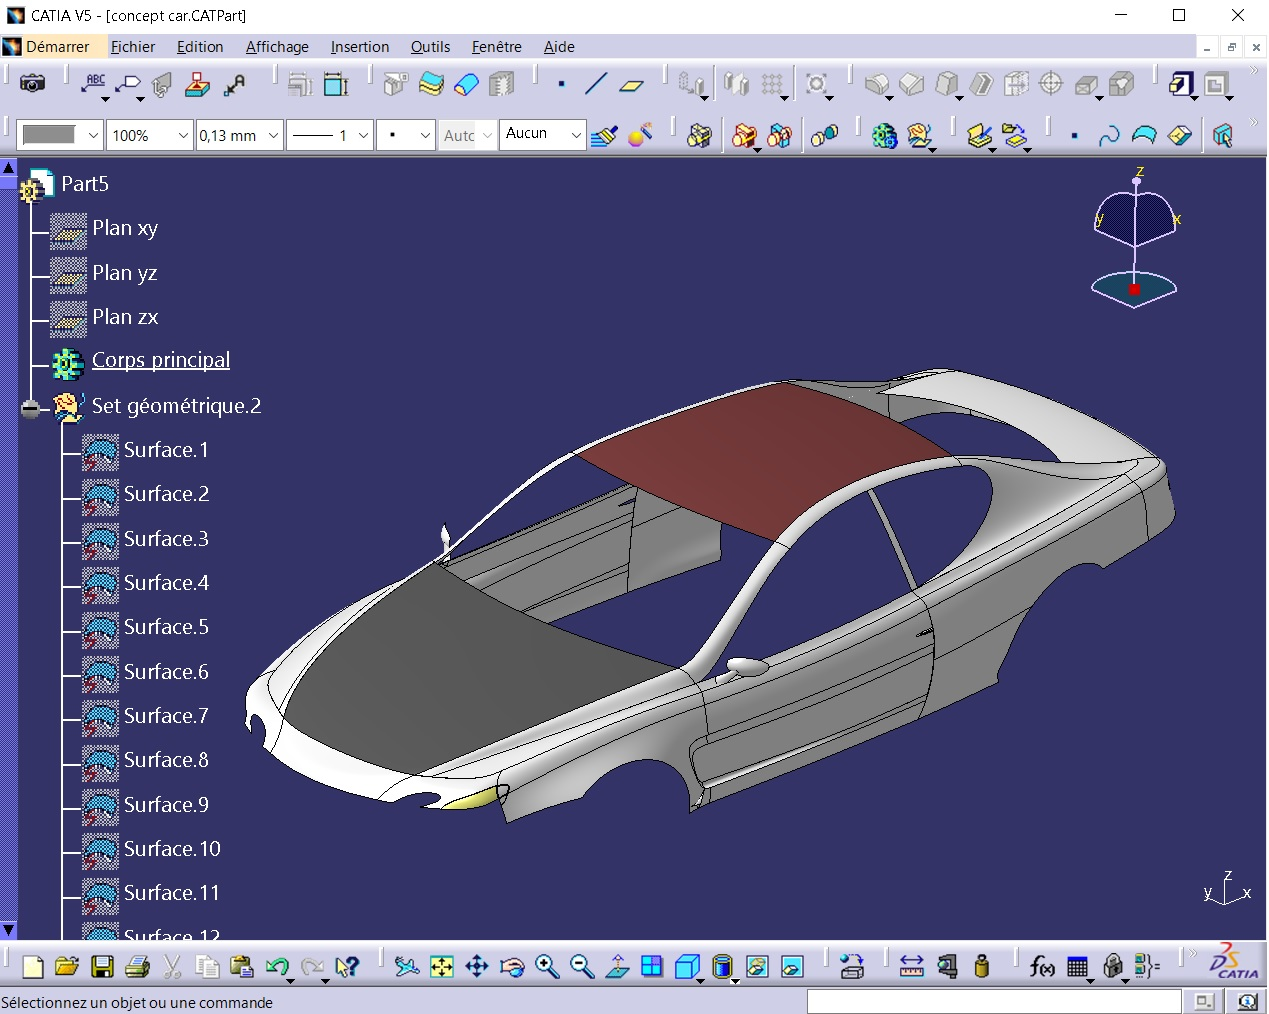Image resolution: width=1269 pixels, height=1014 pixels.
Task: Click the camera capture icon
Action: pyautogui.click(x=33, y=84)
